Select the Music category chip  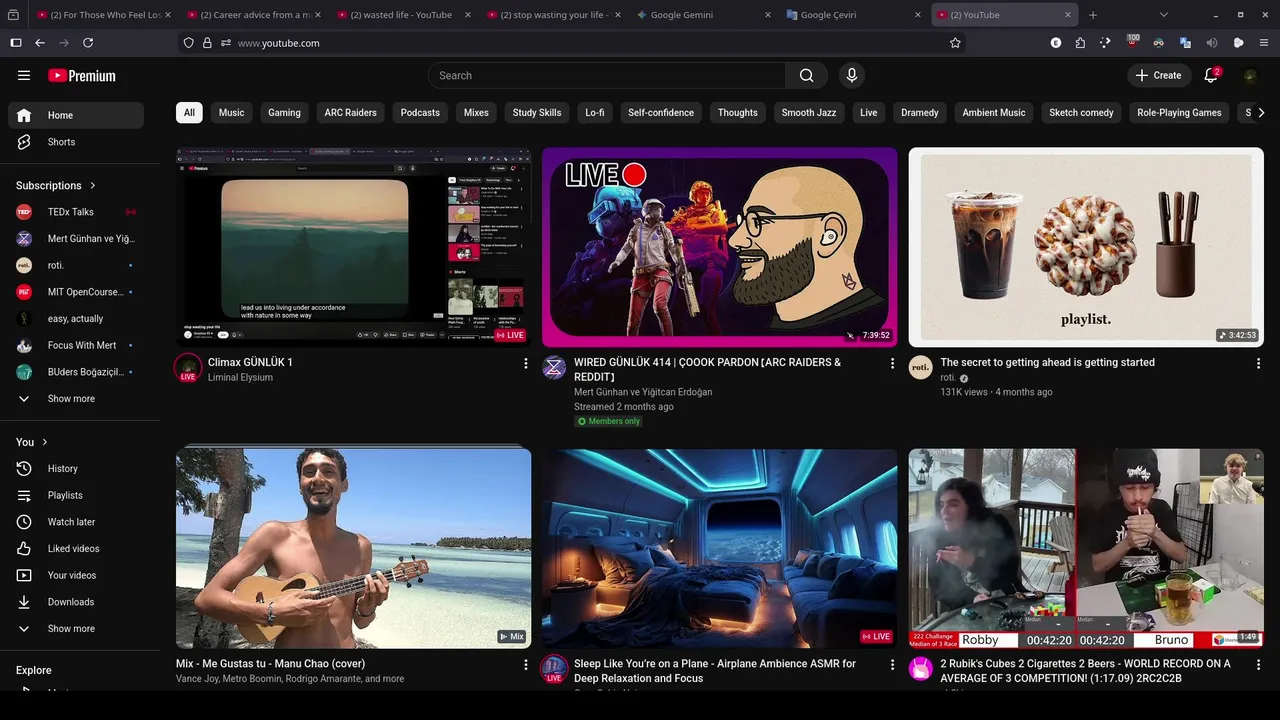point(232,113)
